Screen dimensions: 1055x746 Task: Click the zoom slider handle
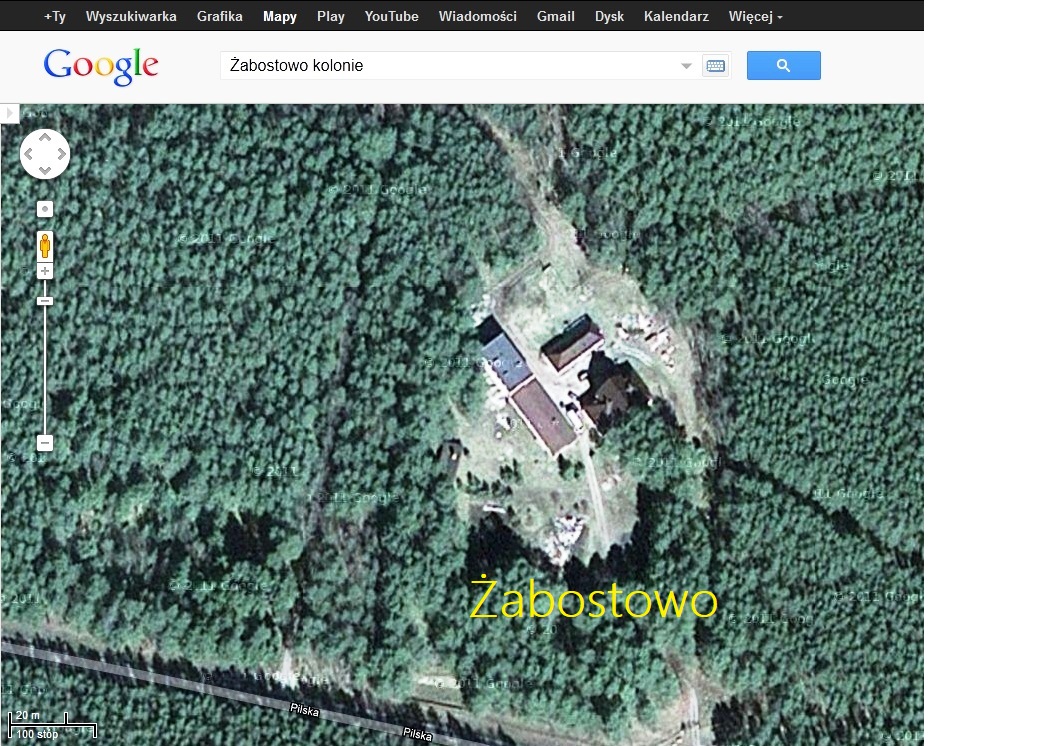[45, 301]
